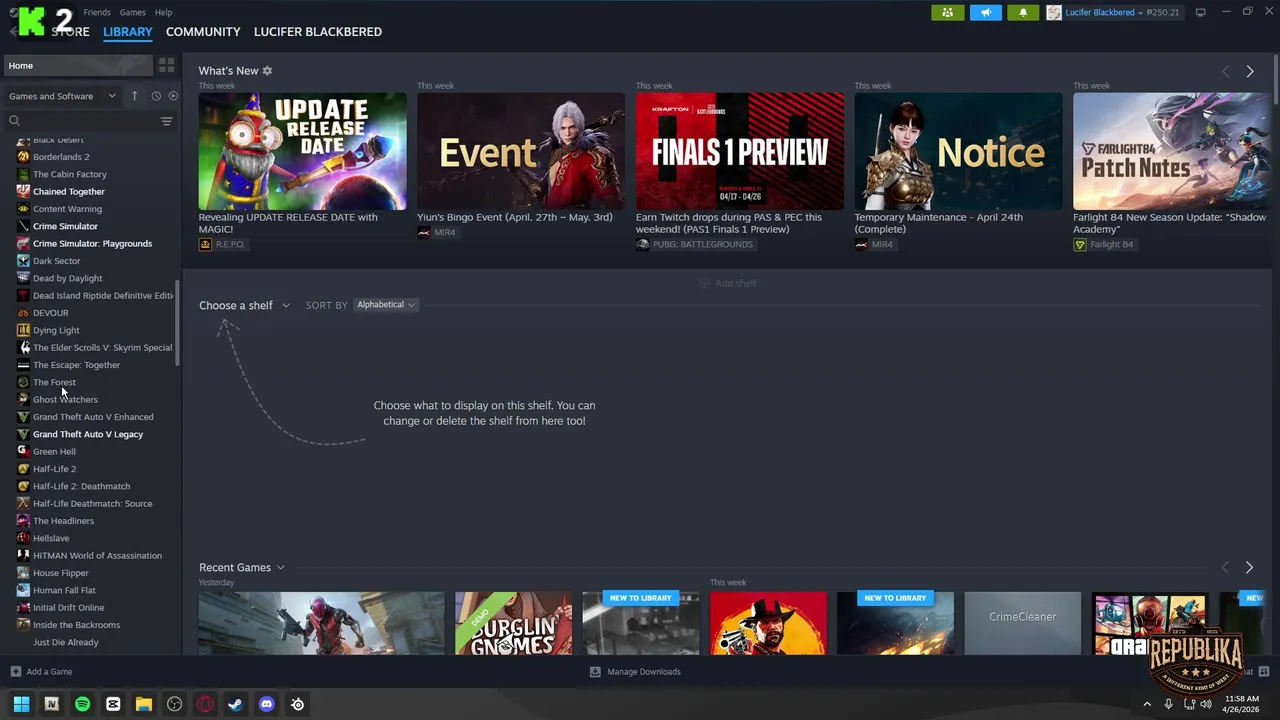
Task: Switch to the COMMUNITY tab
Action: click(x=203, y=32)
